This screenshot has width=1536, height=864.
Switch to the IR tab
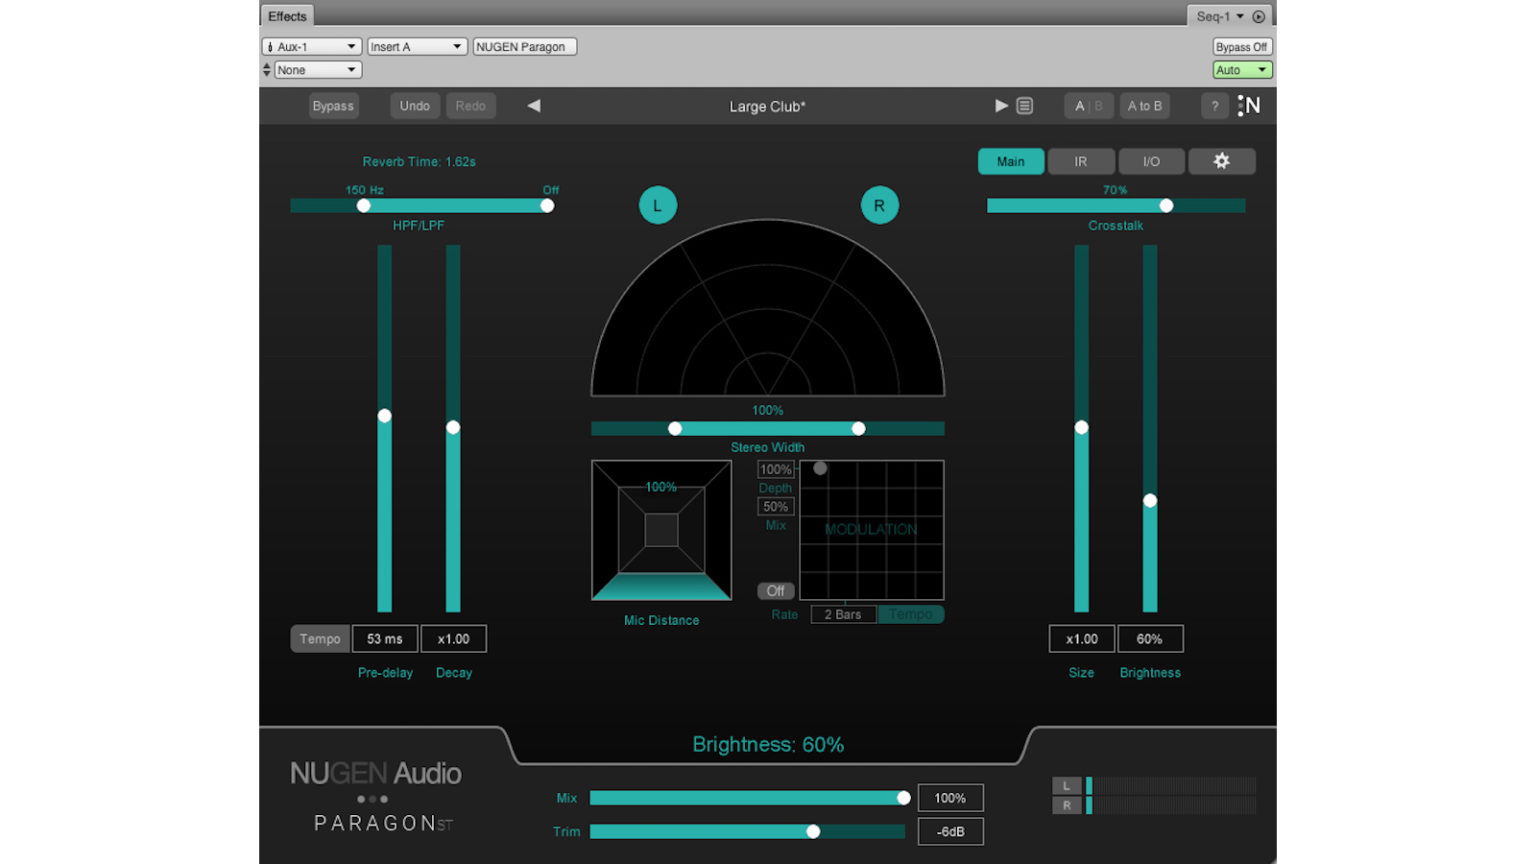click(x=1080, y=161)
